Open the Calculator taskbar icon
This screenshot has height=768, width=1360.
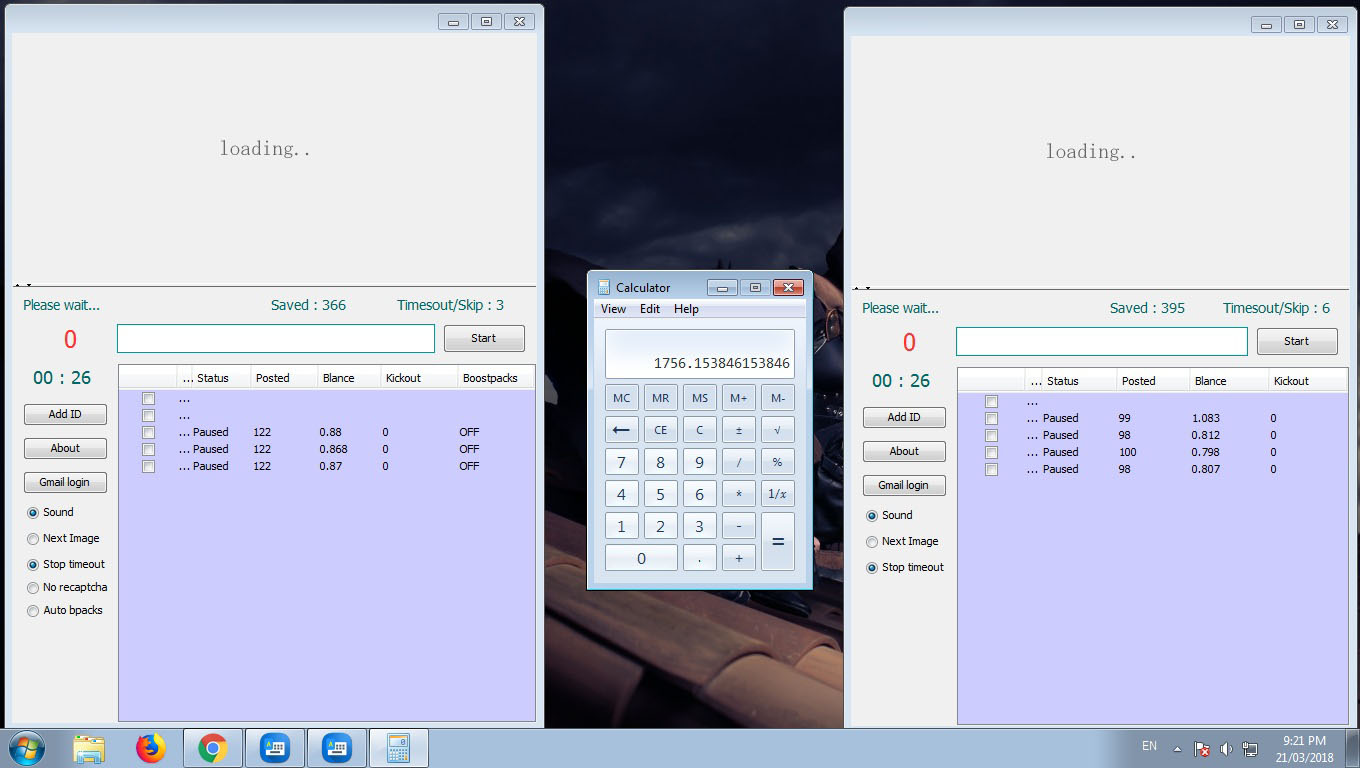click(x=398, y=748)
